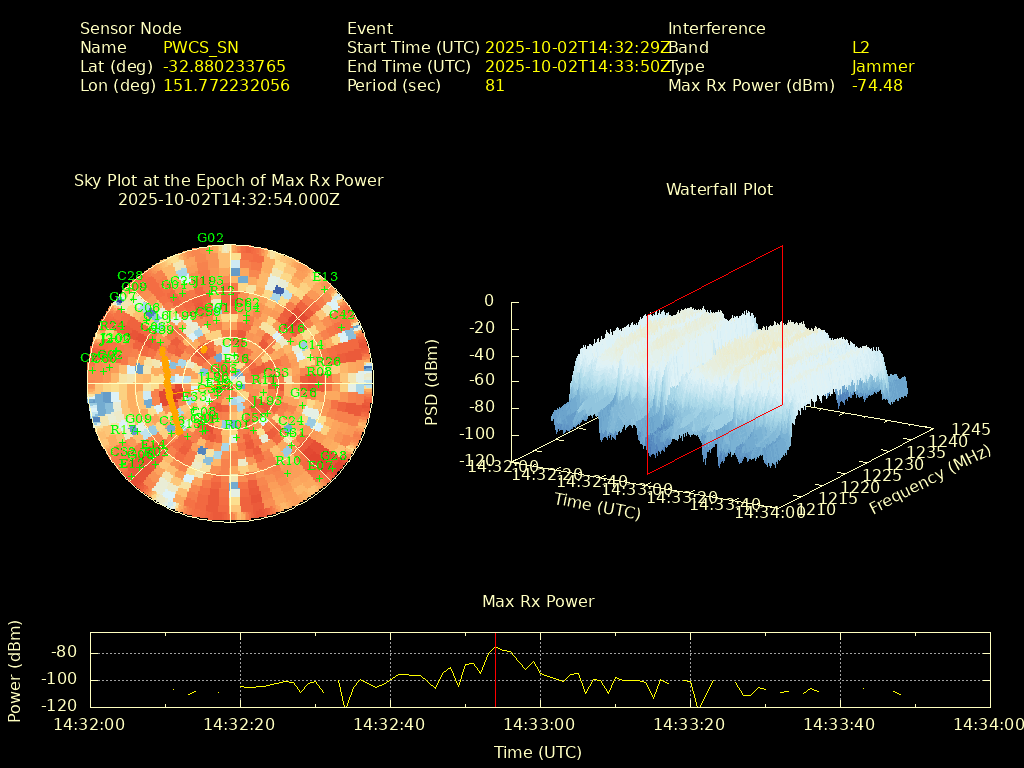Viewport: 1024px width, 768px height.
Task: Click the Jammer interference type value
Action: [883, 67]
